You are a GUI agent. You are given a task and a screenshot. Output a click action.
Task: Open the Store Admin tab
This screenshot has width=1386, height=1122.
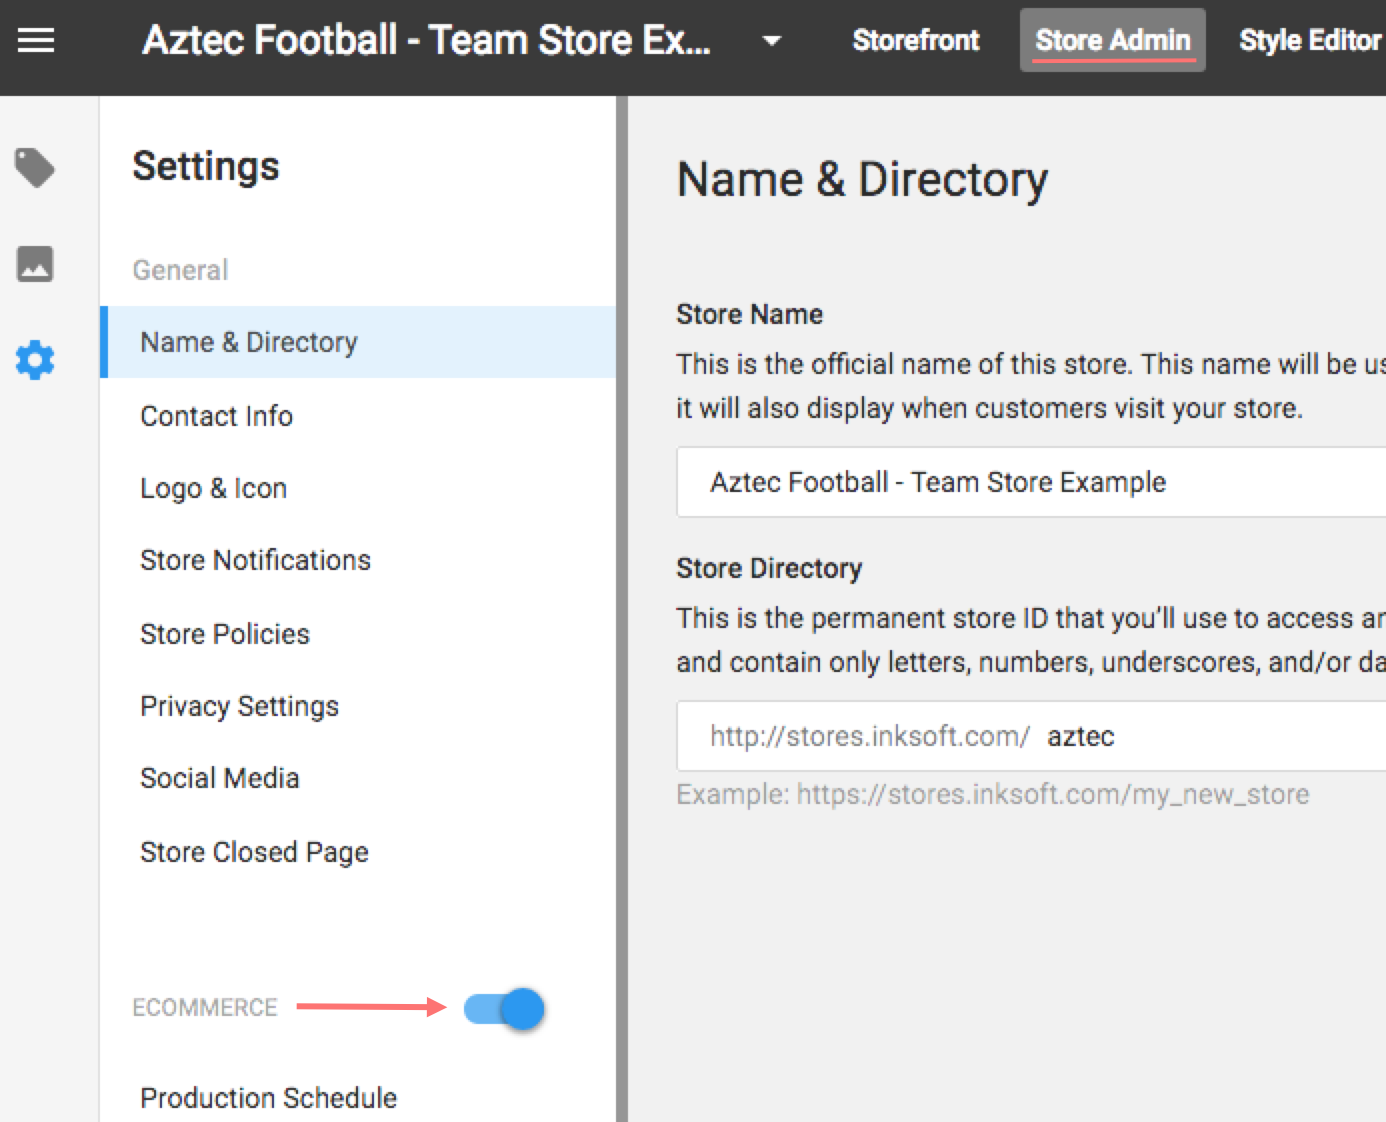1112,41
